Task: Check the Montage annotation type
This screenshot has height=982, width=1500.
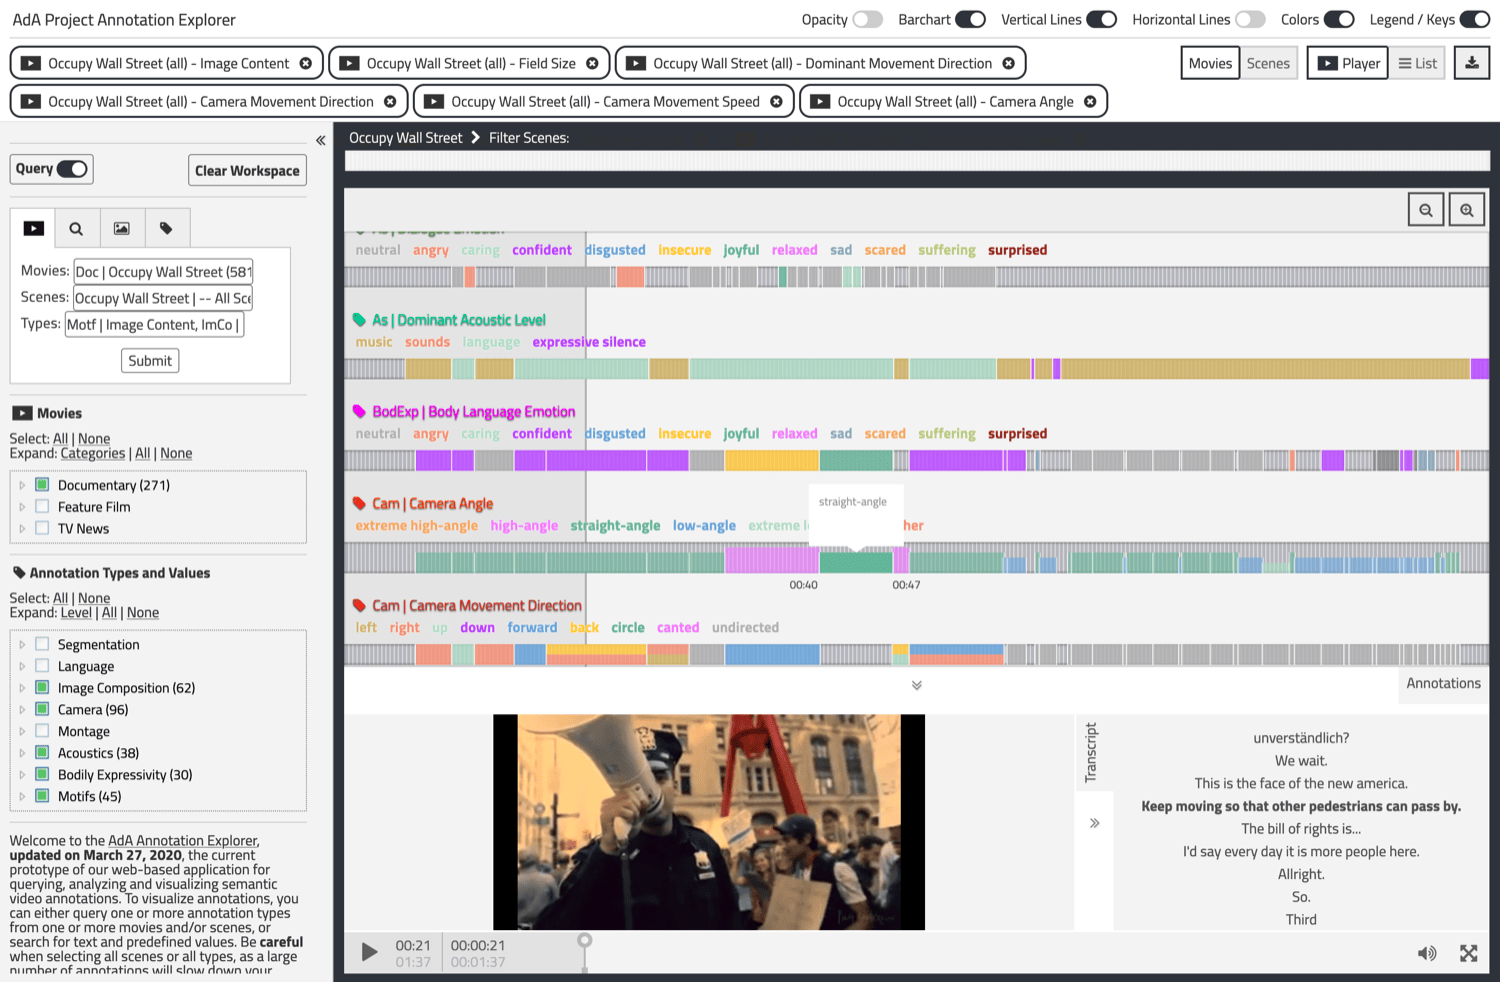Action: pos(42,731)
